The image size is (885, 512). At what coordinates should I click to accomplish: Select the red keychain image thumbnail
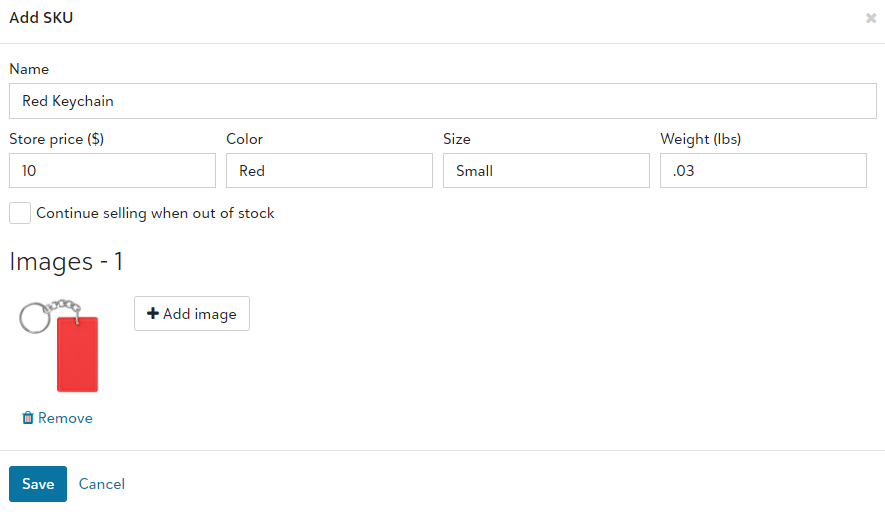62,346
